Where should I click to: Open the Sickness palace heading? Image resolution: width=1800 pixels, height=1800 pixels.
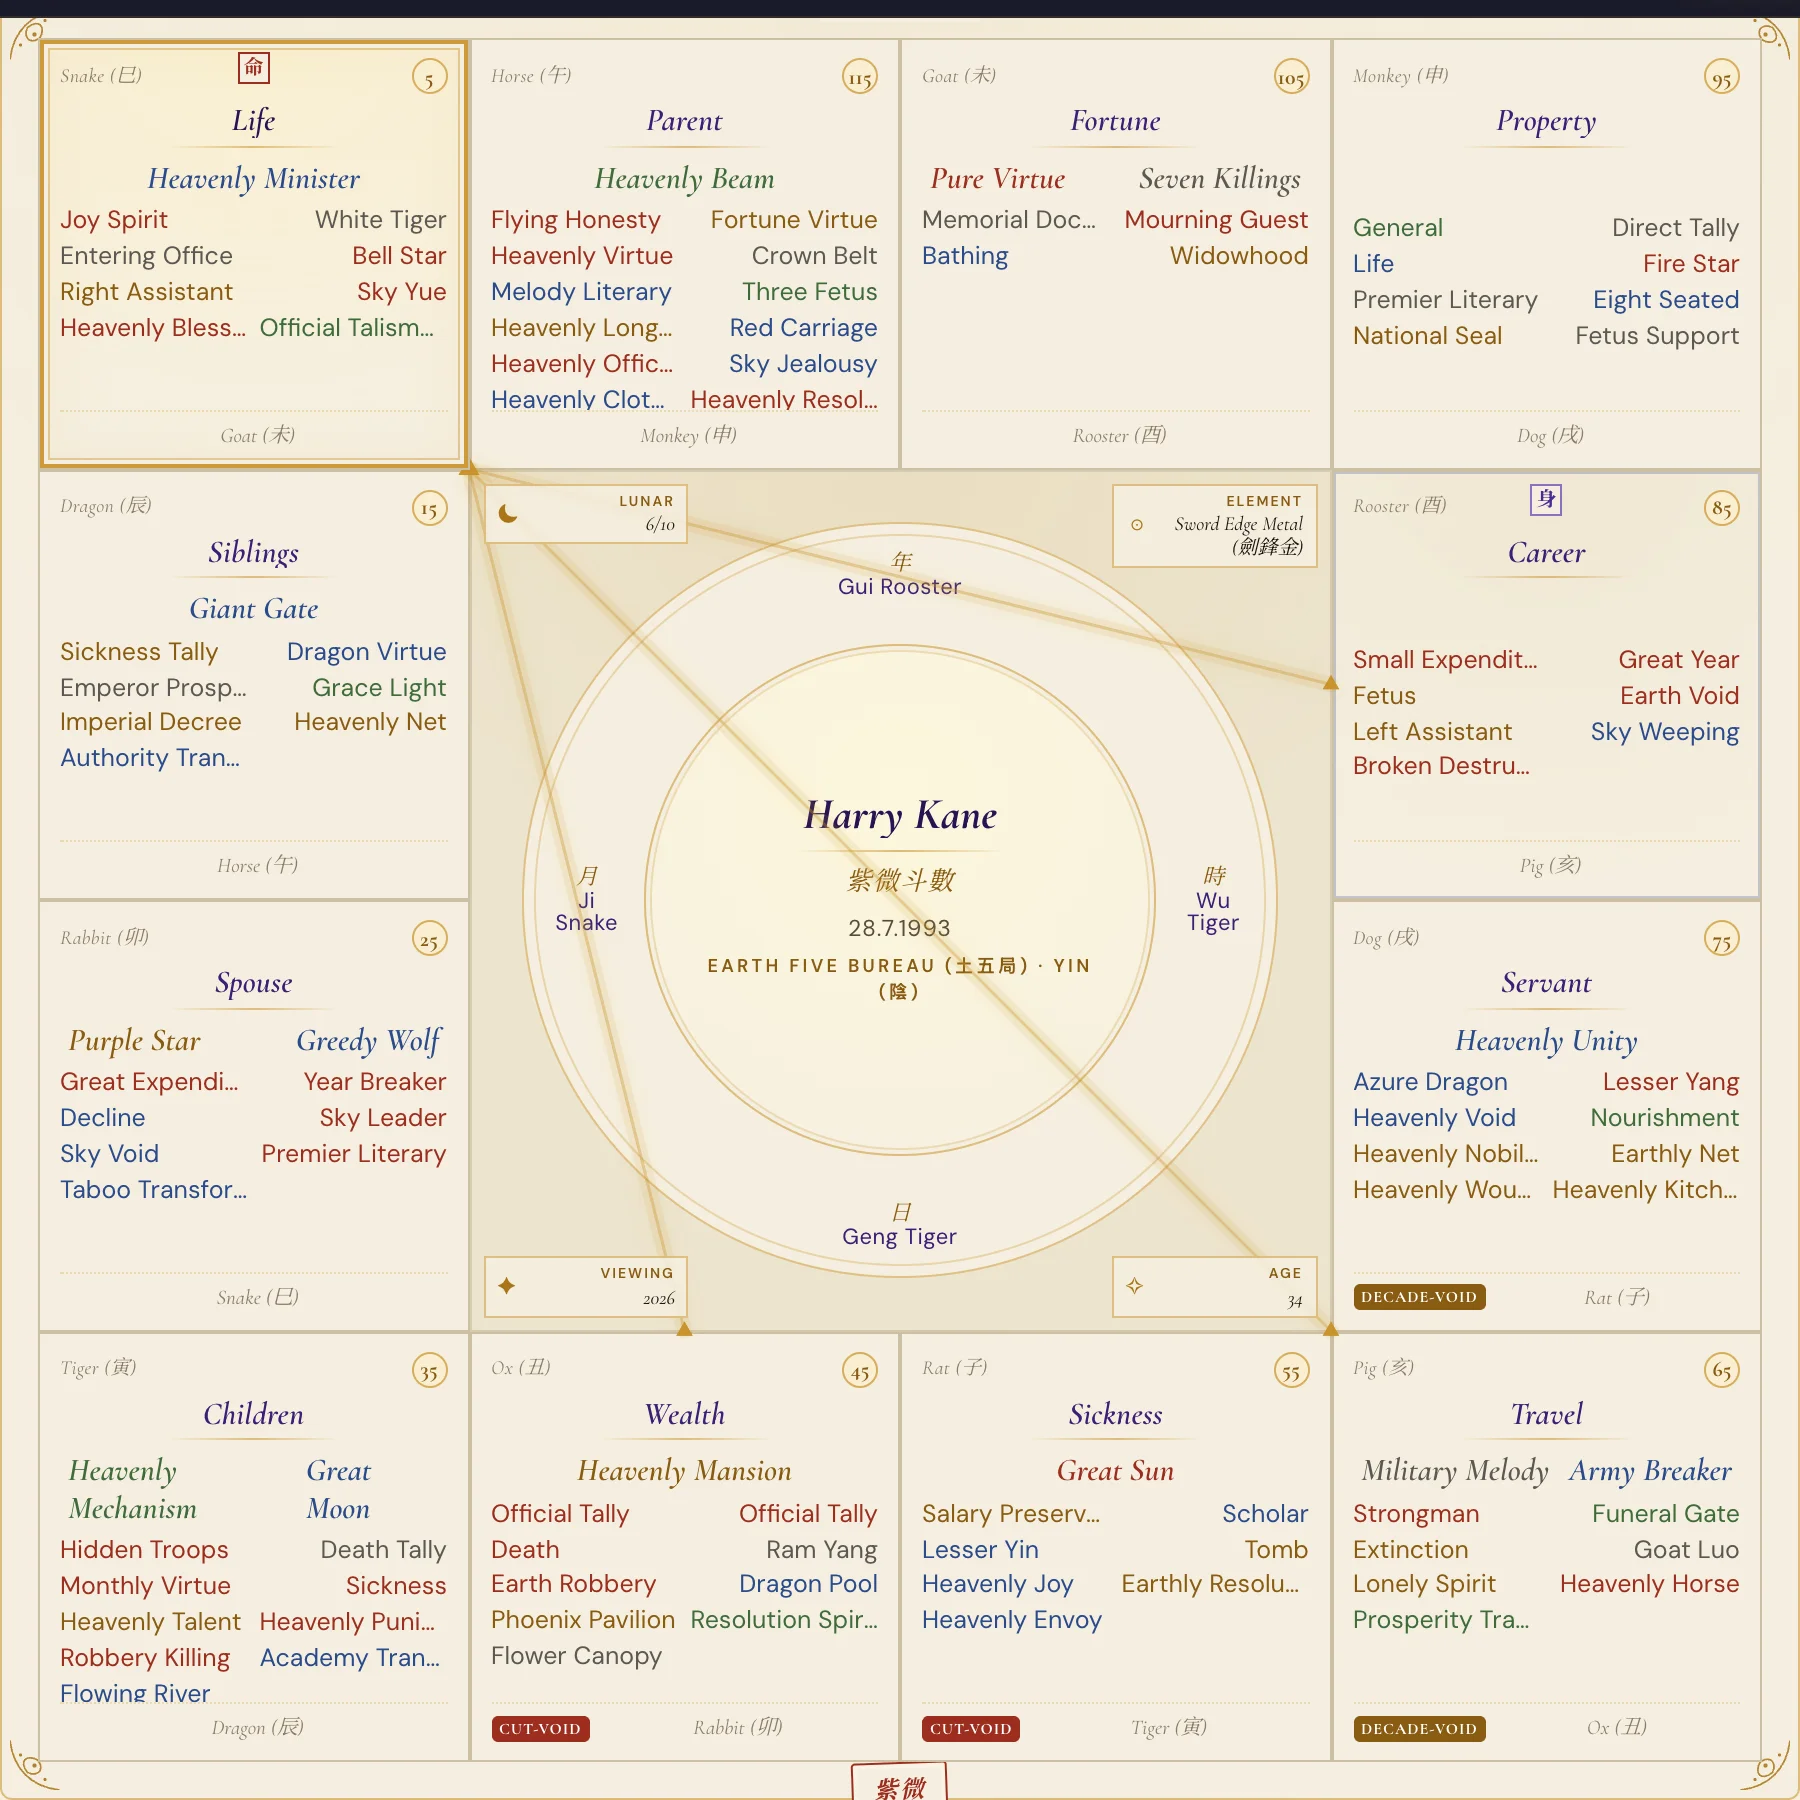[1115, 1414]
